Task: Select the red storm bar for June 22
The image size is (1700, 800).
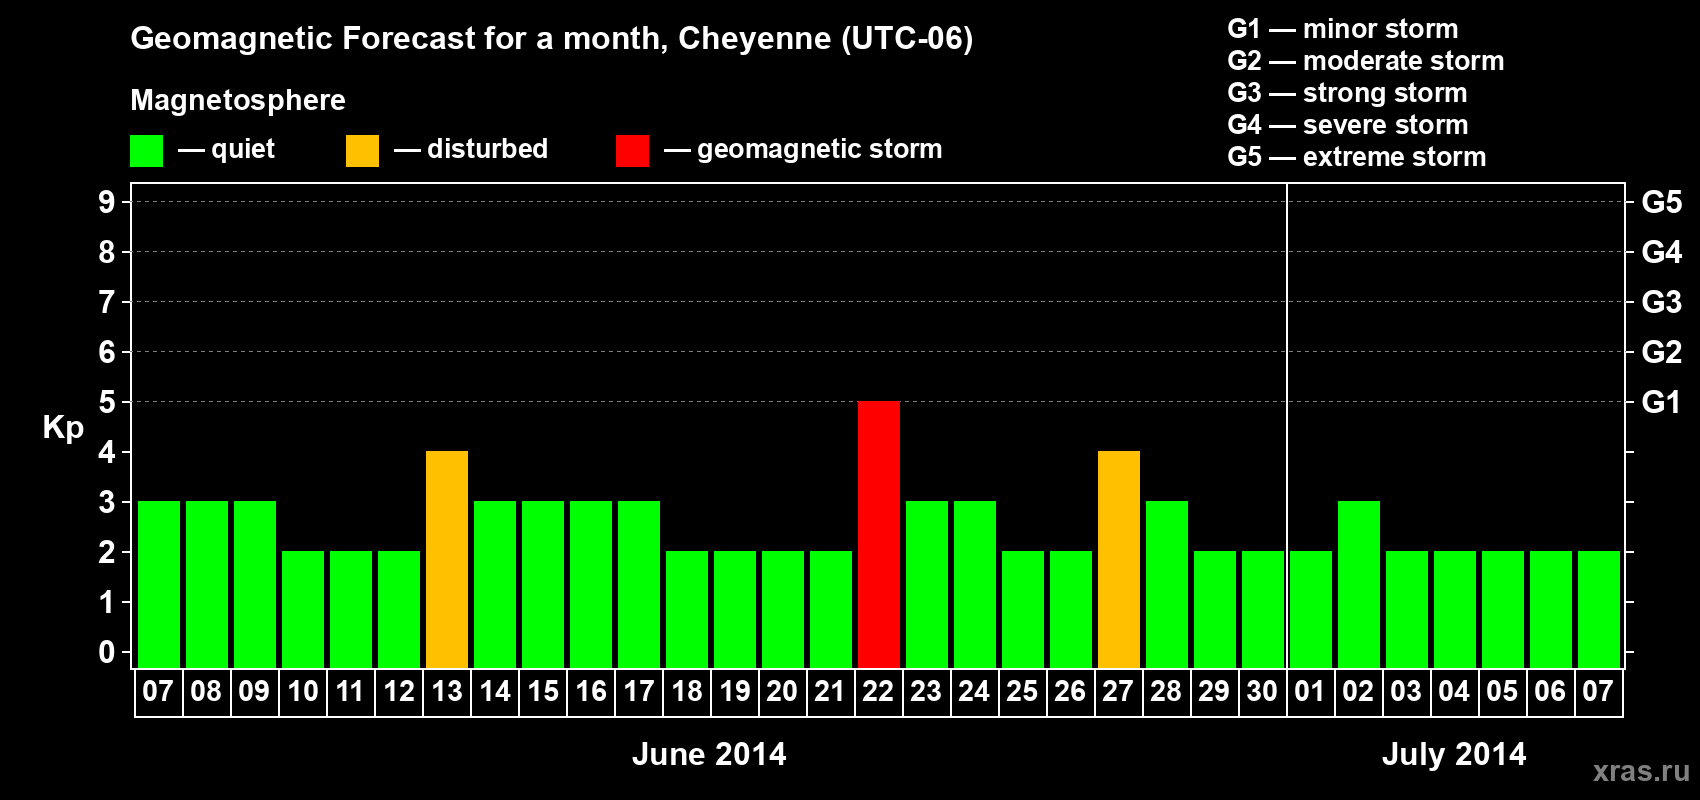Action: pyautogui.click(x=879, y=535)
